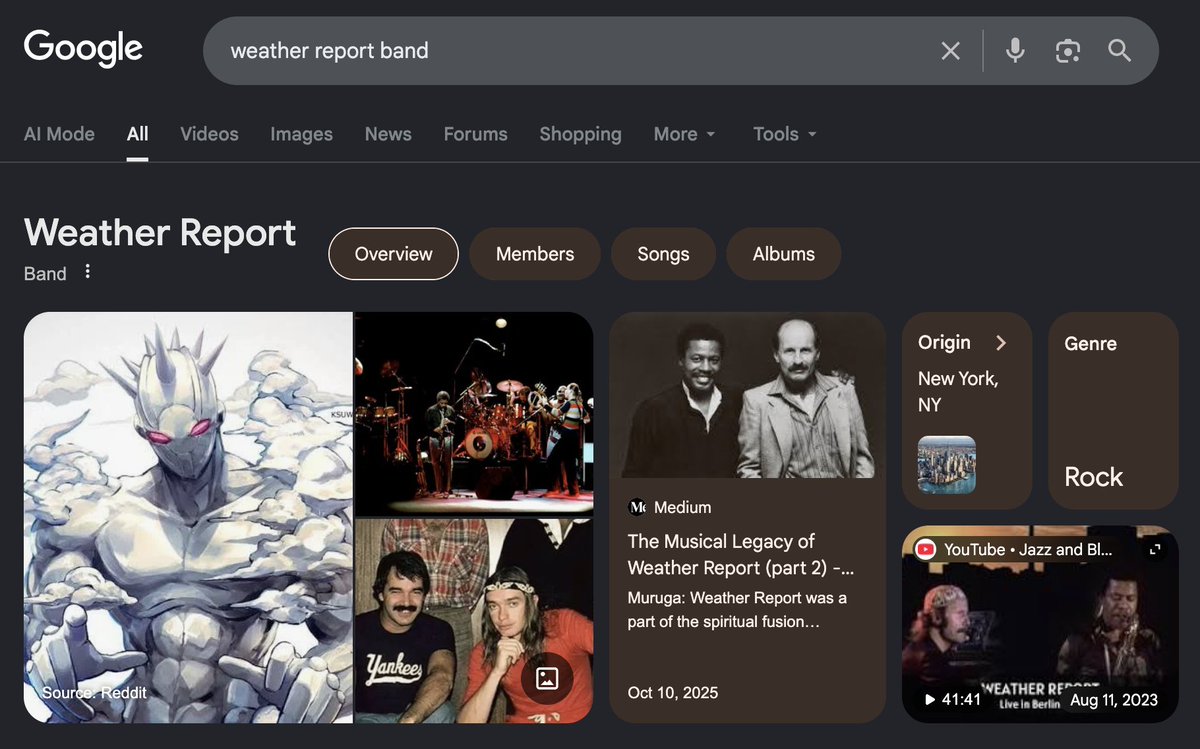The width and height of the screenshot is (1200, 749).
Task: Open the white armored figure illustration from Reddit
Action: click(x=188, y=517)
